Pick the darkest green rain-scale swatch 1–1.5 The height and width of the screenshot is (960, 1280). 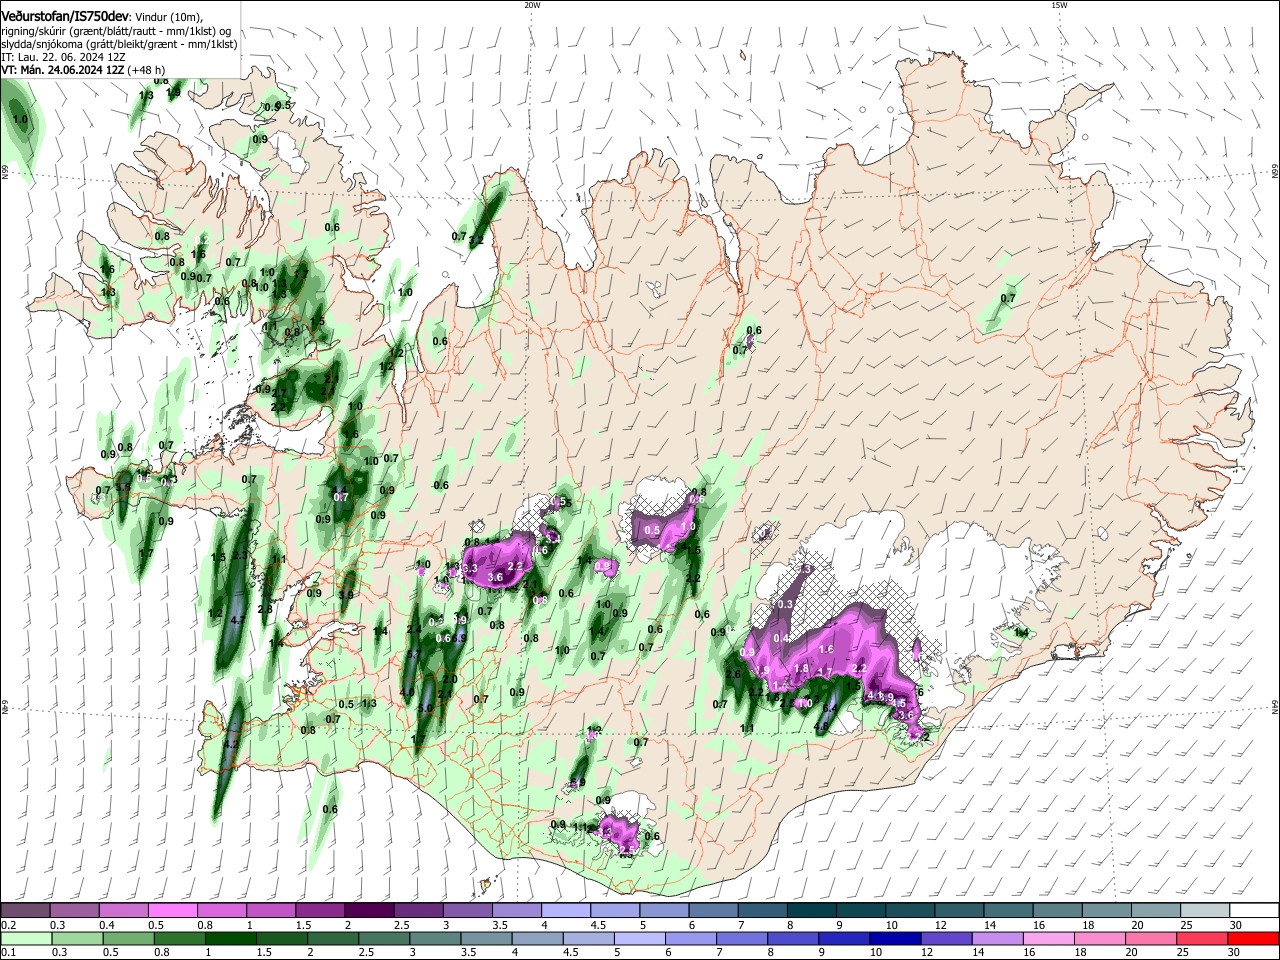click(x=230, y=938)
